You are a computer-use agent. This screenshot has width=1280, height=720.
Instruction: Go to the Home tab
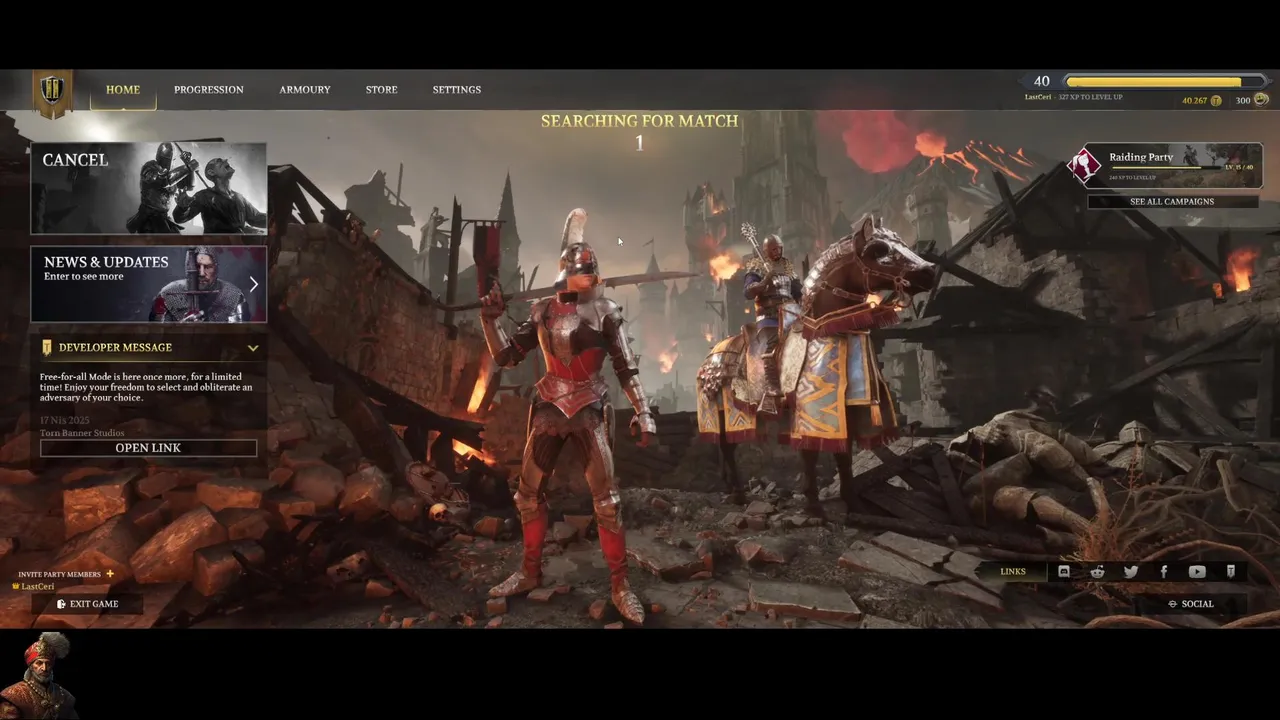tap(123, 90)
